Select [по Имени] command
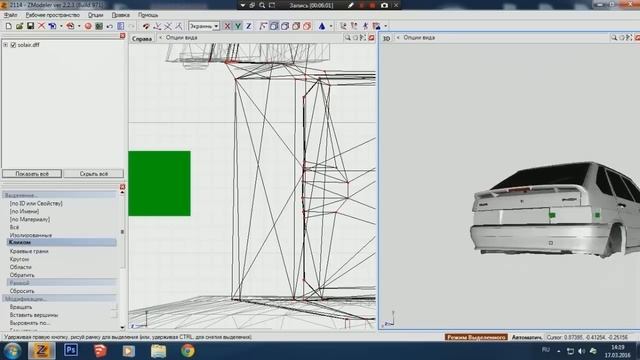The width and height of the screenshot is (640, 360). [24, 211]
